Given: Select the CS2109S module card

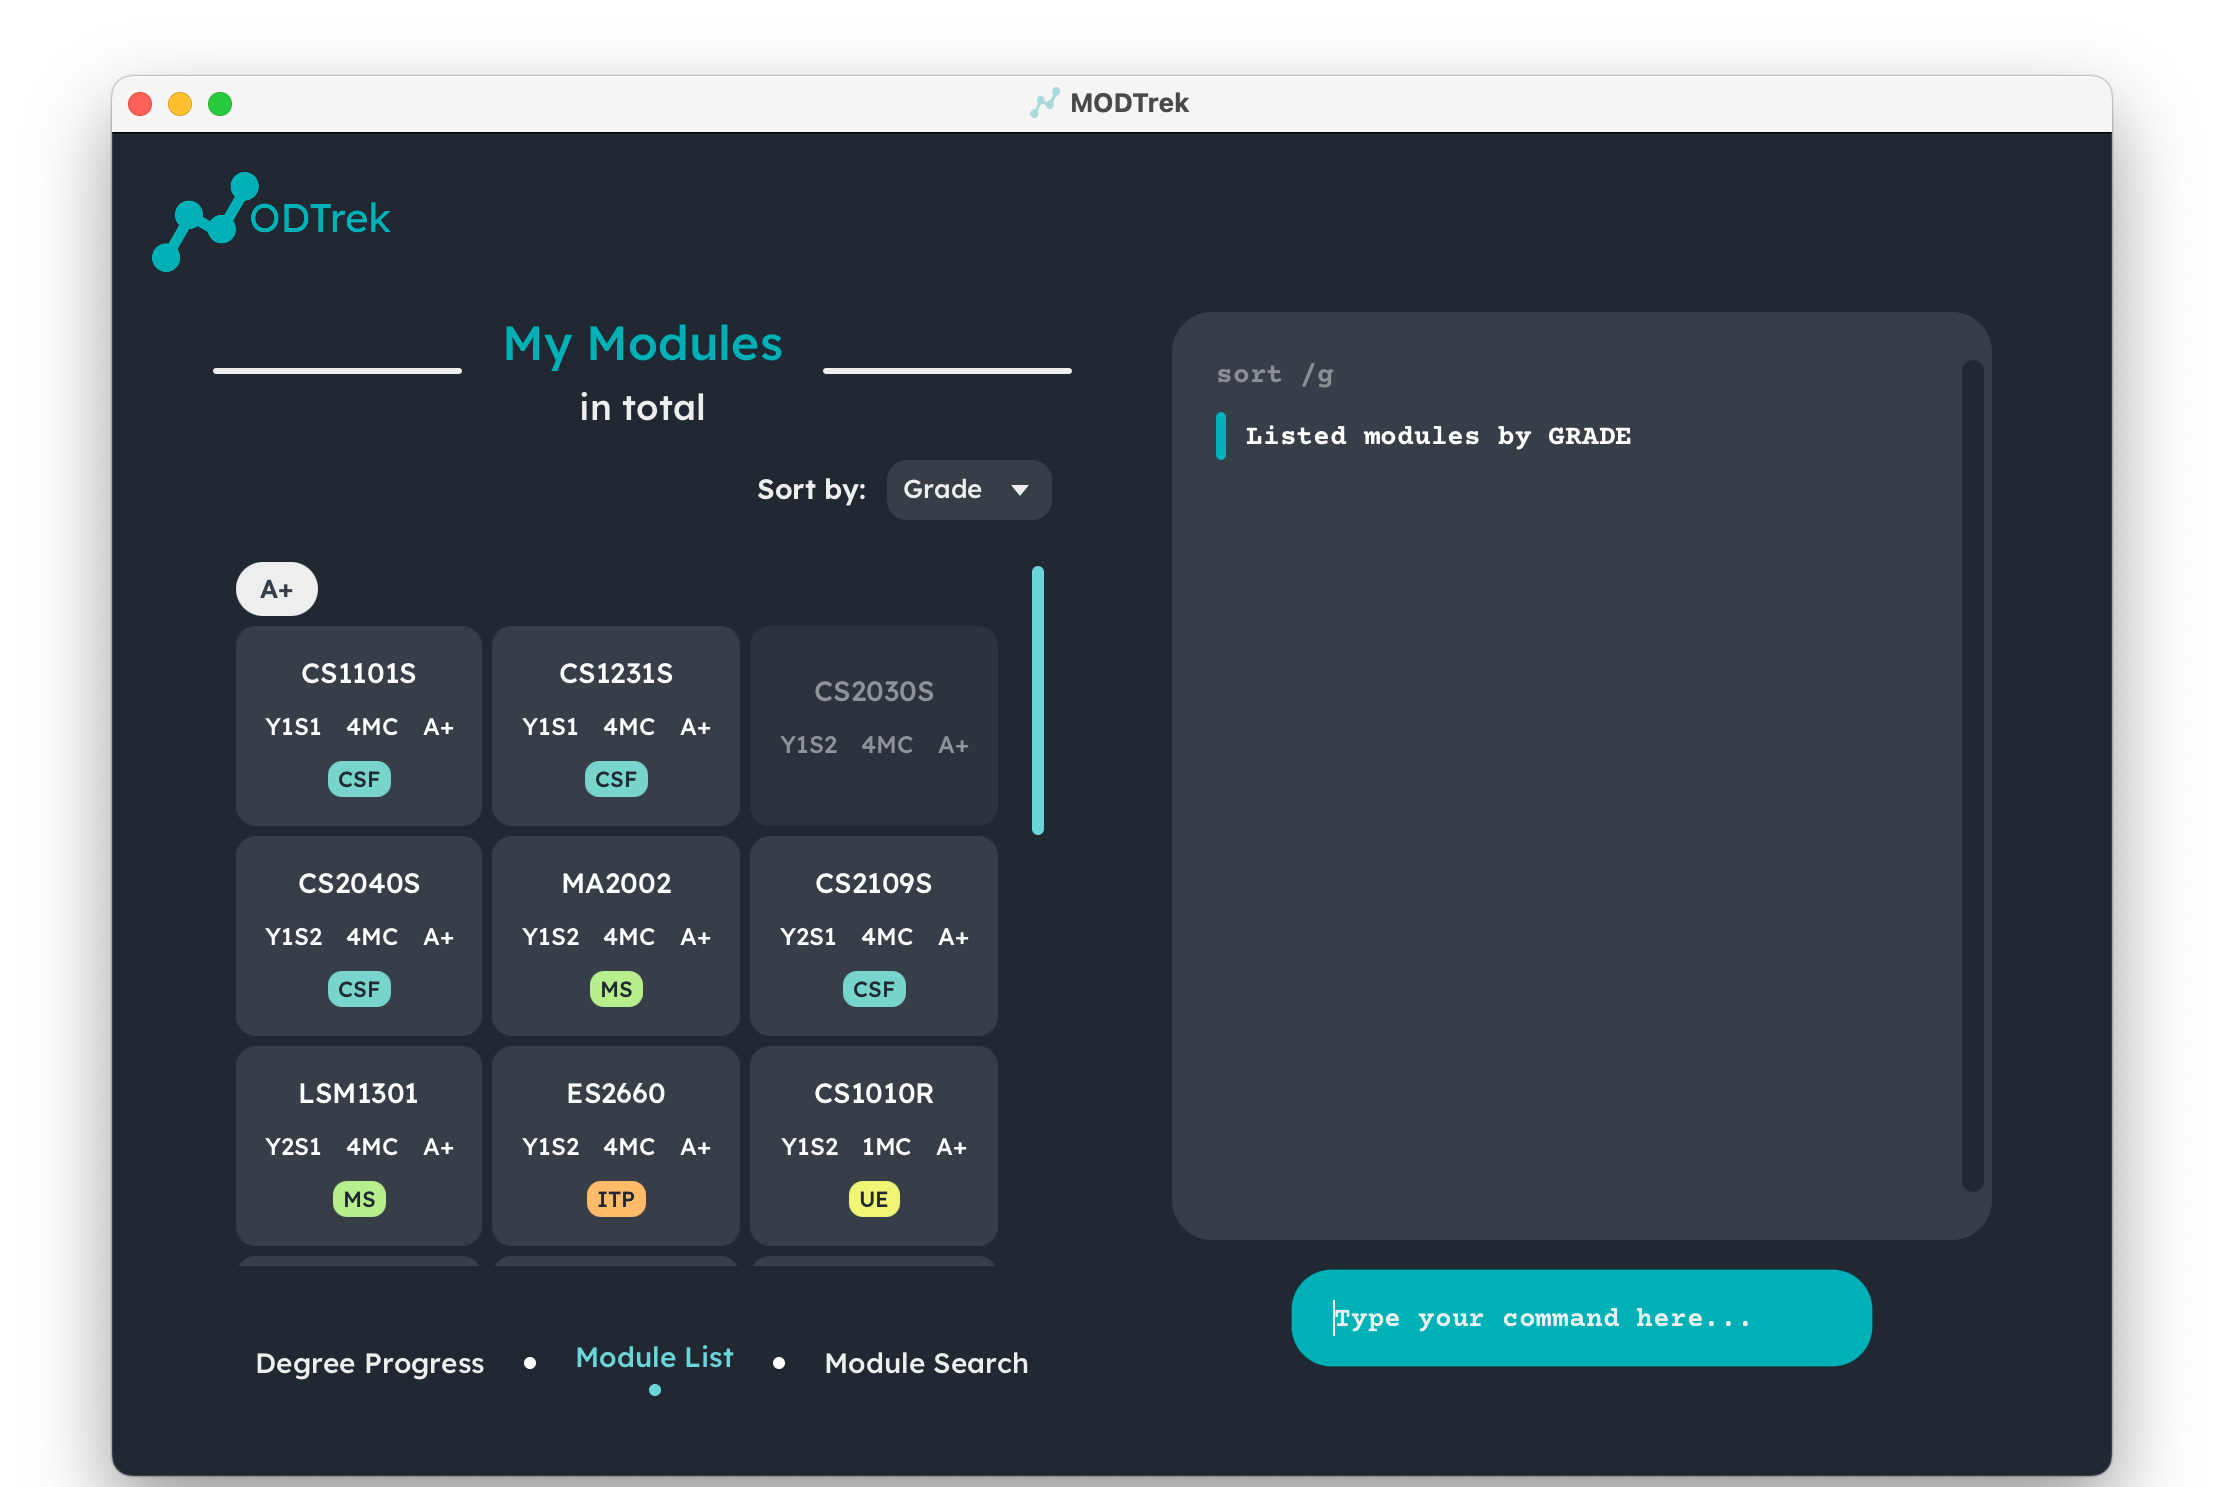Looking at the screenshot, I should coord(874,936).
